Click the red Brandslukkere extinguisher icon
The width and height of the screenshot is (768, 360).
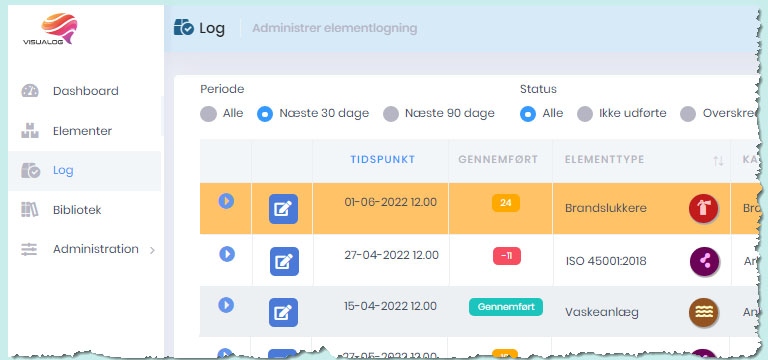(x=703, y=208)
